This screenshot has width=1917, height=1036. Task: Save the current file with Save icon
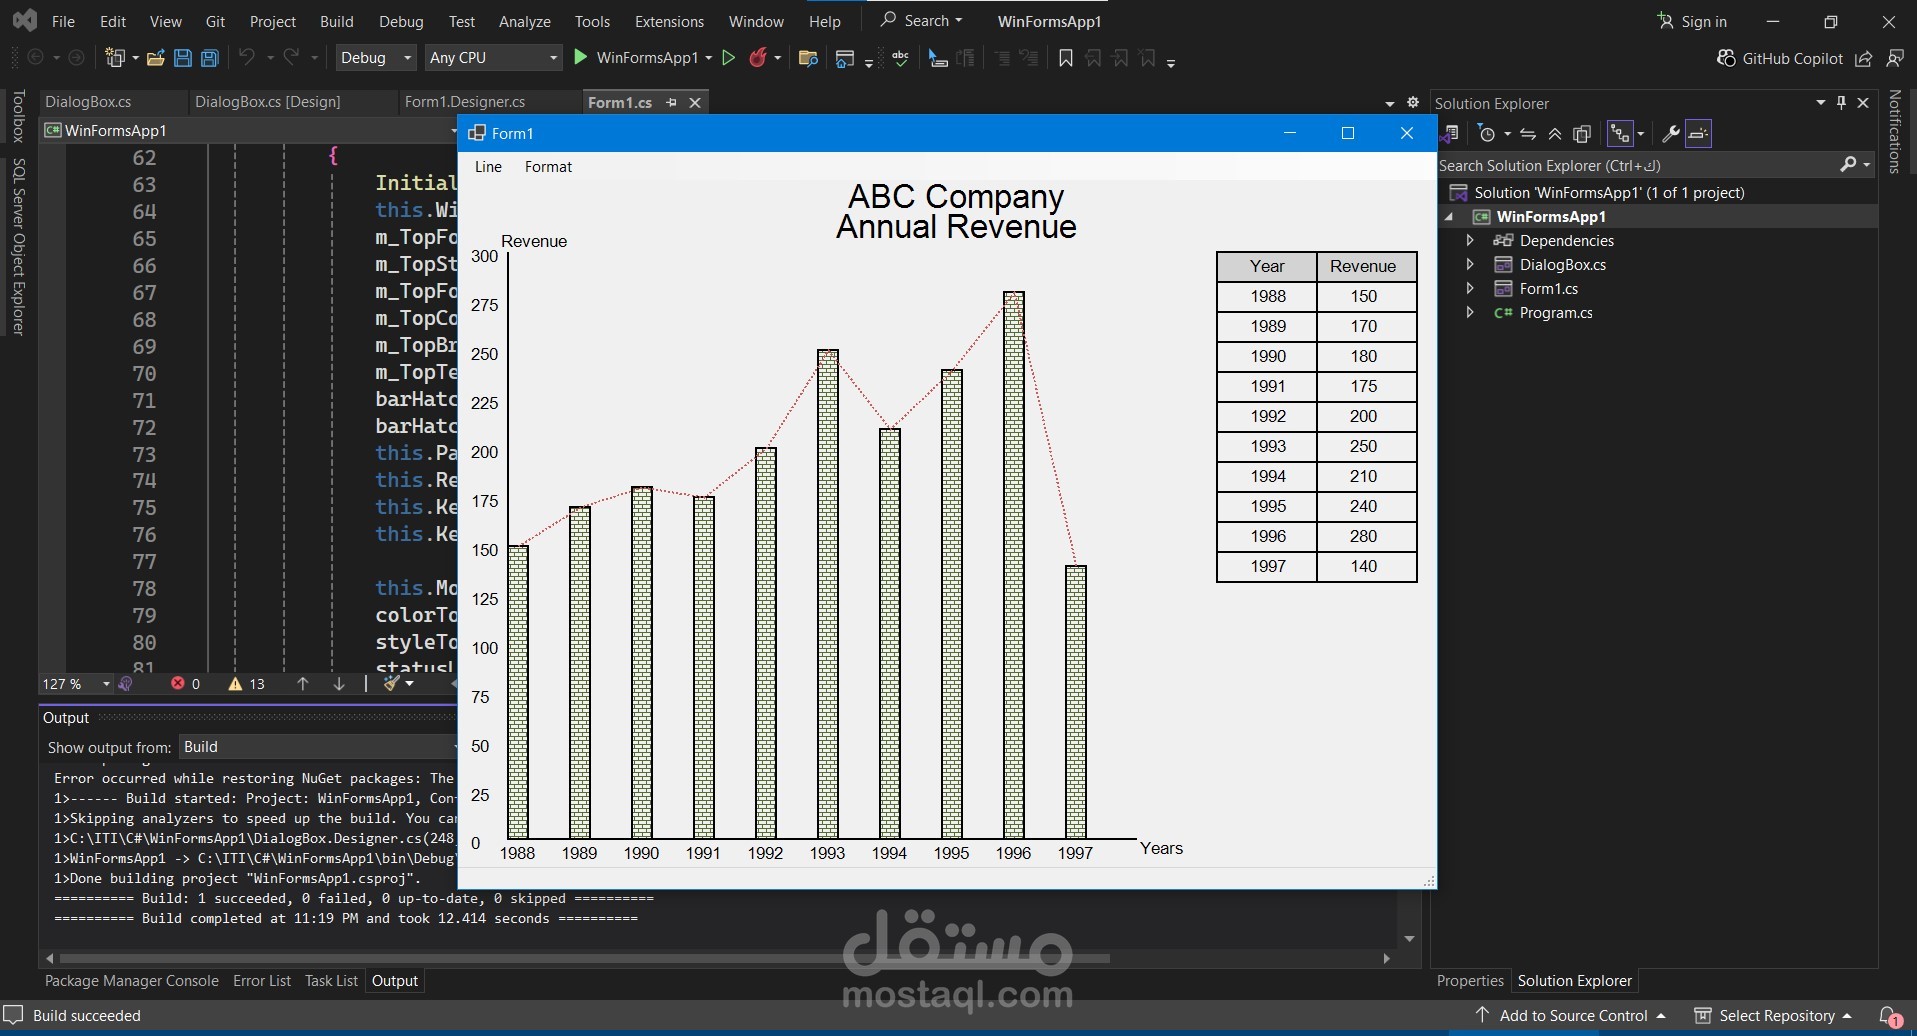182,58
